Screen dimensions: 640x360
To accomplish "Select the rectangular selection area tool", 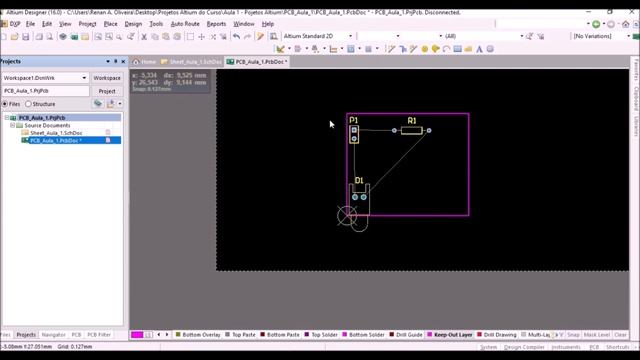I will click(190, 37).
